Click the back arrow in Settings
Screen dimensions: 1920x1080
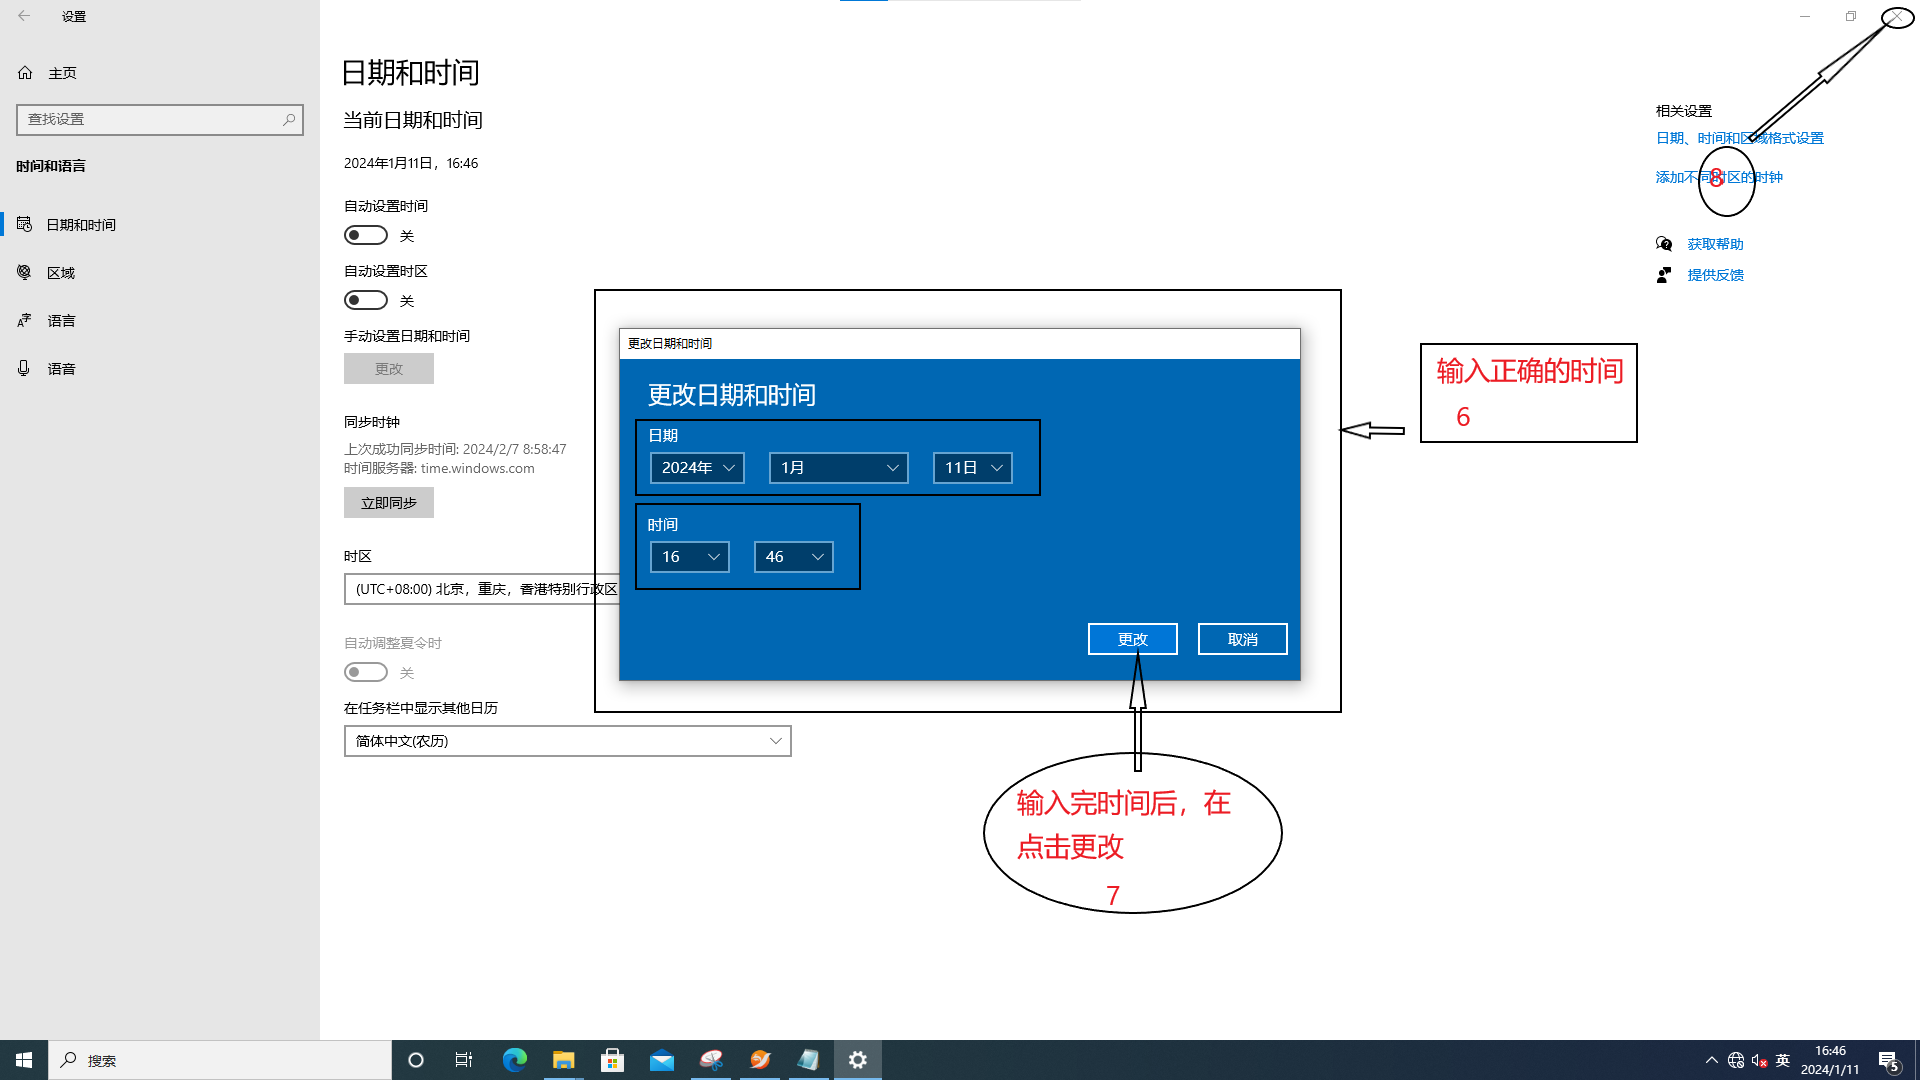24,16
